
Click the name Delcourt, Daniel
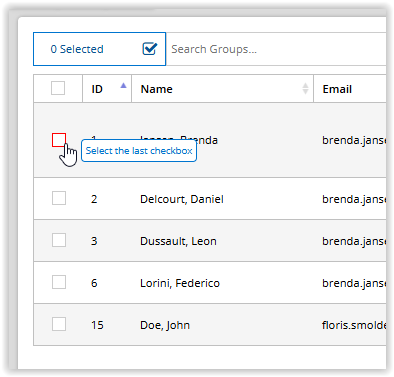pos(182,199)
